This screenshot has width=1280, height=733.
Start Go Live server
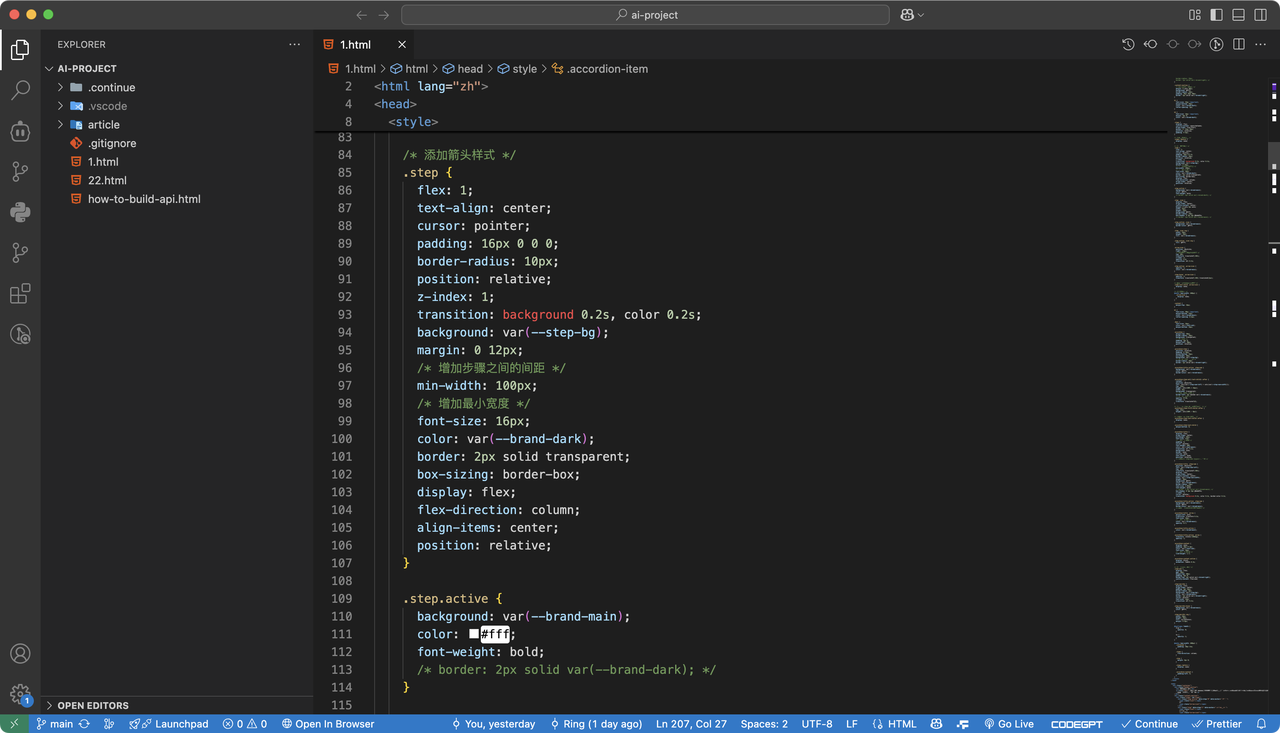(1008, 724)
